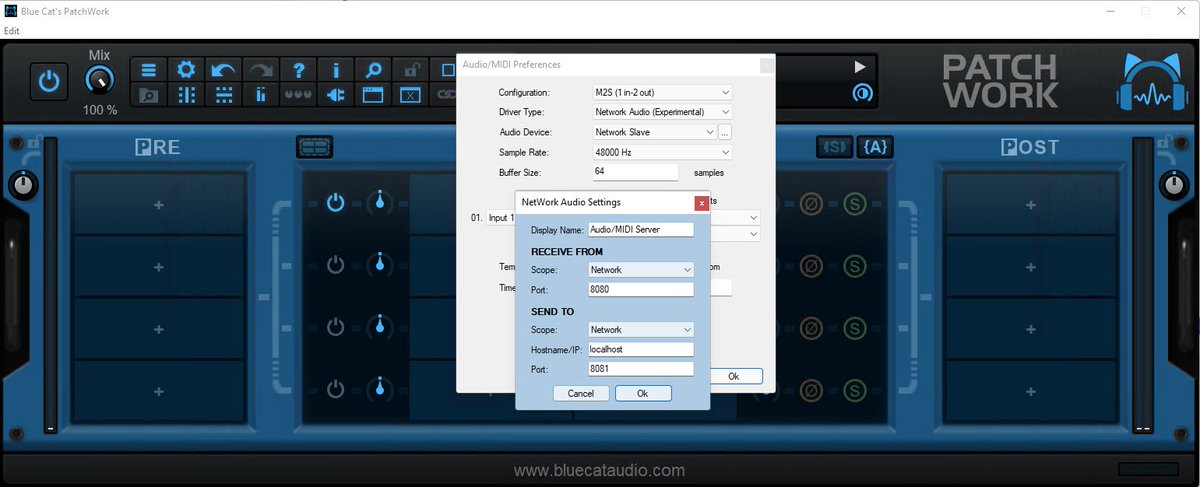Click the {A} button
The image size is (1200, 487).
click(x=875, y=147)
